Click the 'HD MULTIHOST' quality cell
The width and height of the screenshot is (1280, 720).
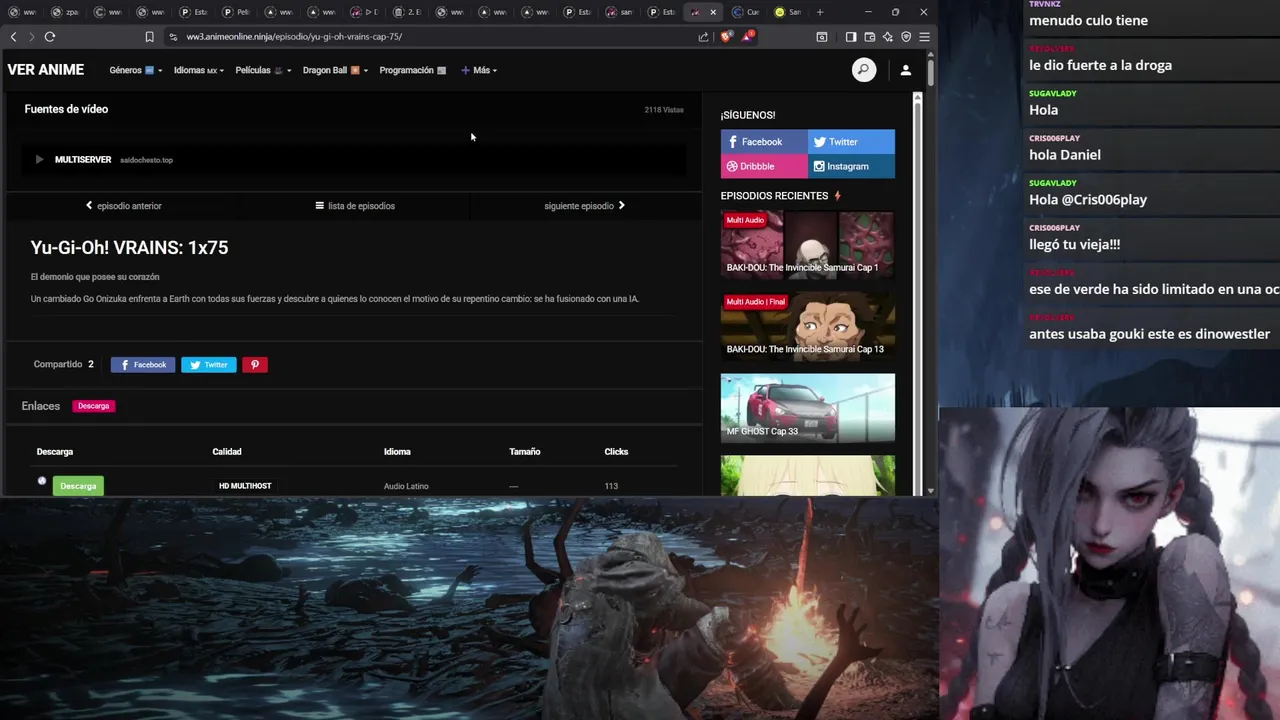click(x=245, y=486)
